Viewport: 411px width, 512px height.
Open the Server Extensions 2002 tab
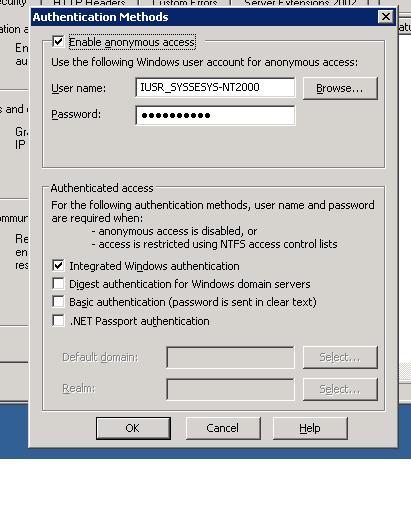300,3
